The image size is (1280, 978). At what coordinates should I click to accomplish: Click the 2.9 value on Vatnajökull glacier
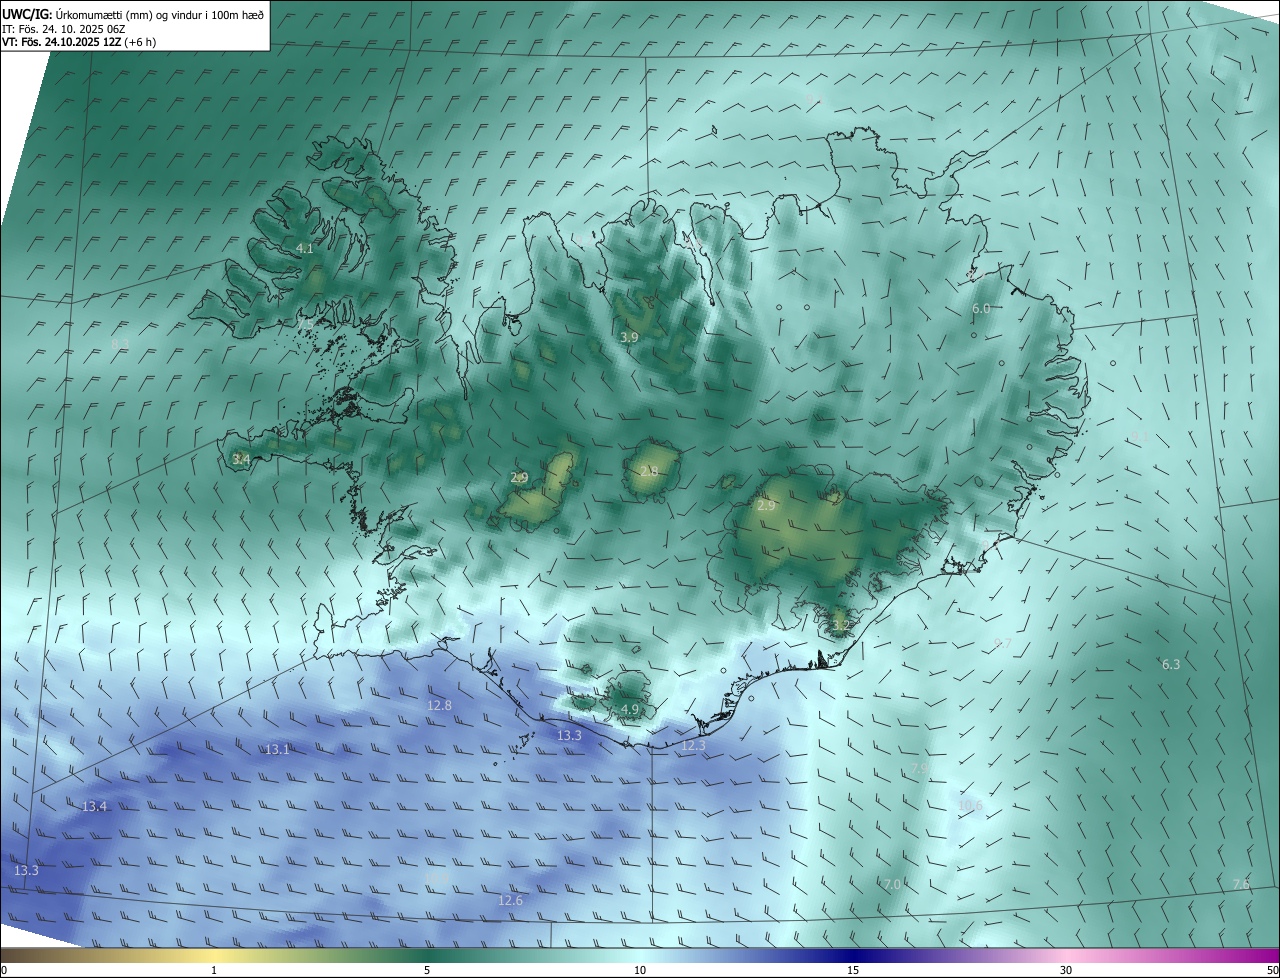point(766,506)
